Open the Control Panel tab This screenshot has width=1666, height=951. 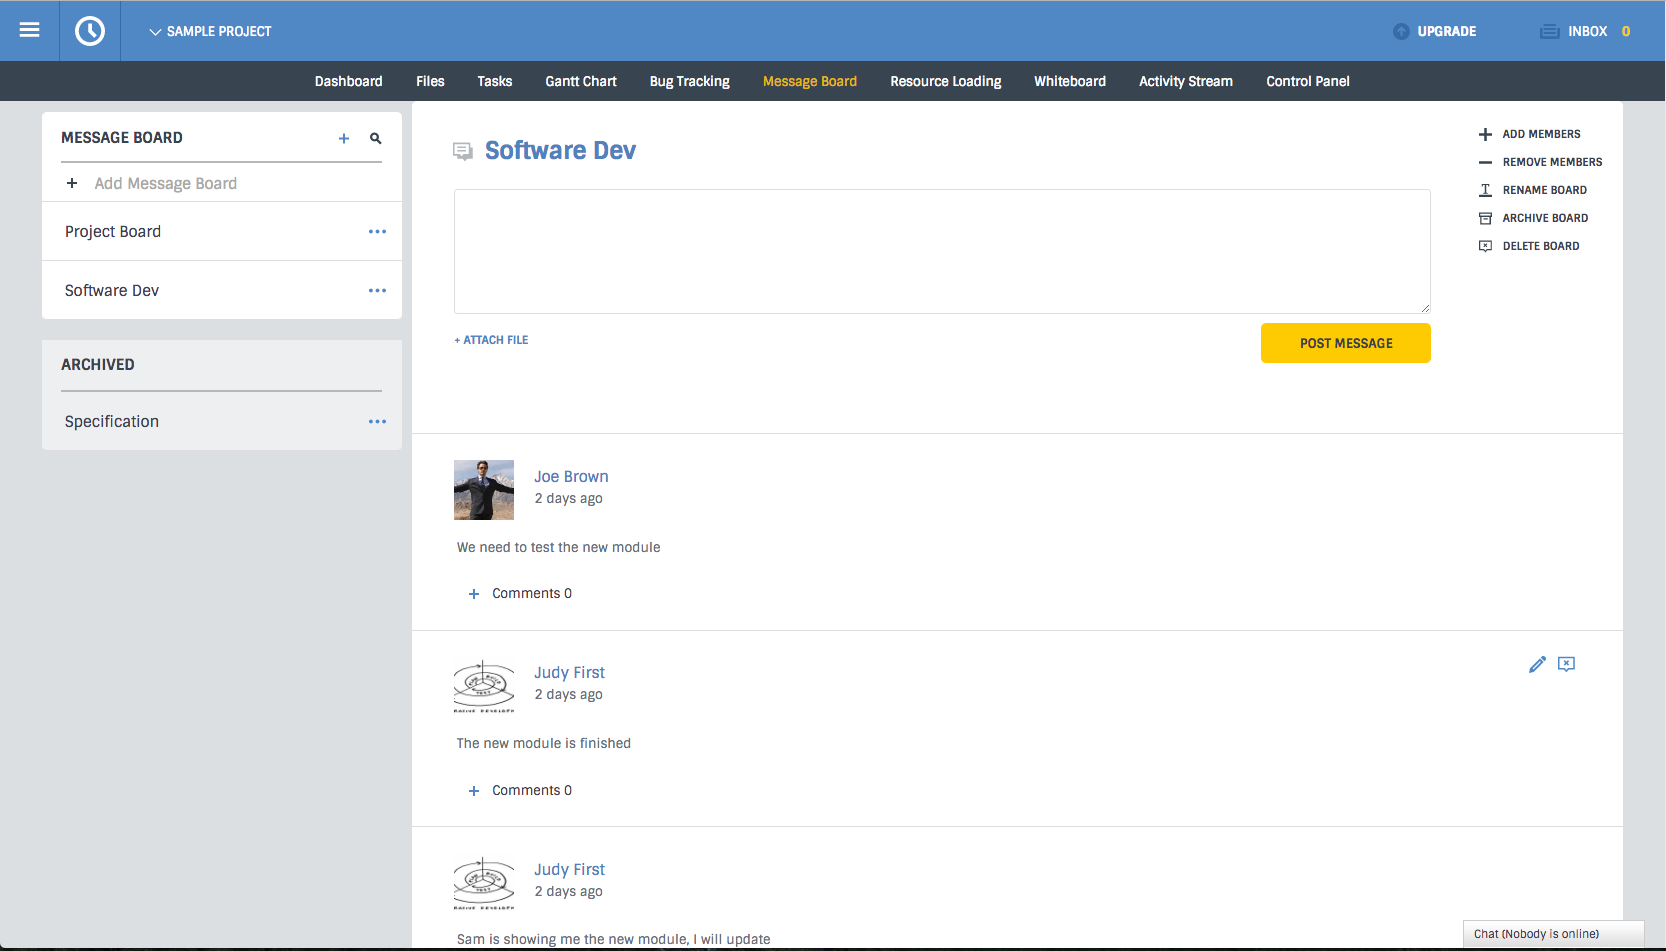pyautogui.click(x=1307, y=81)
